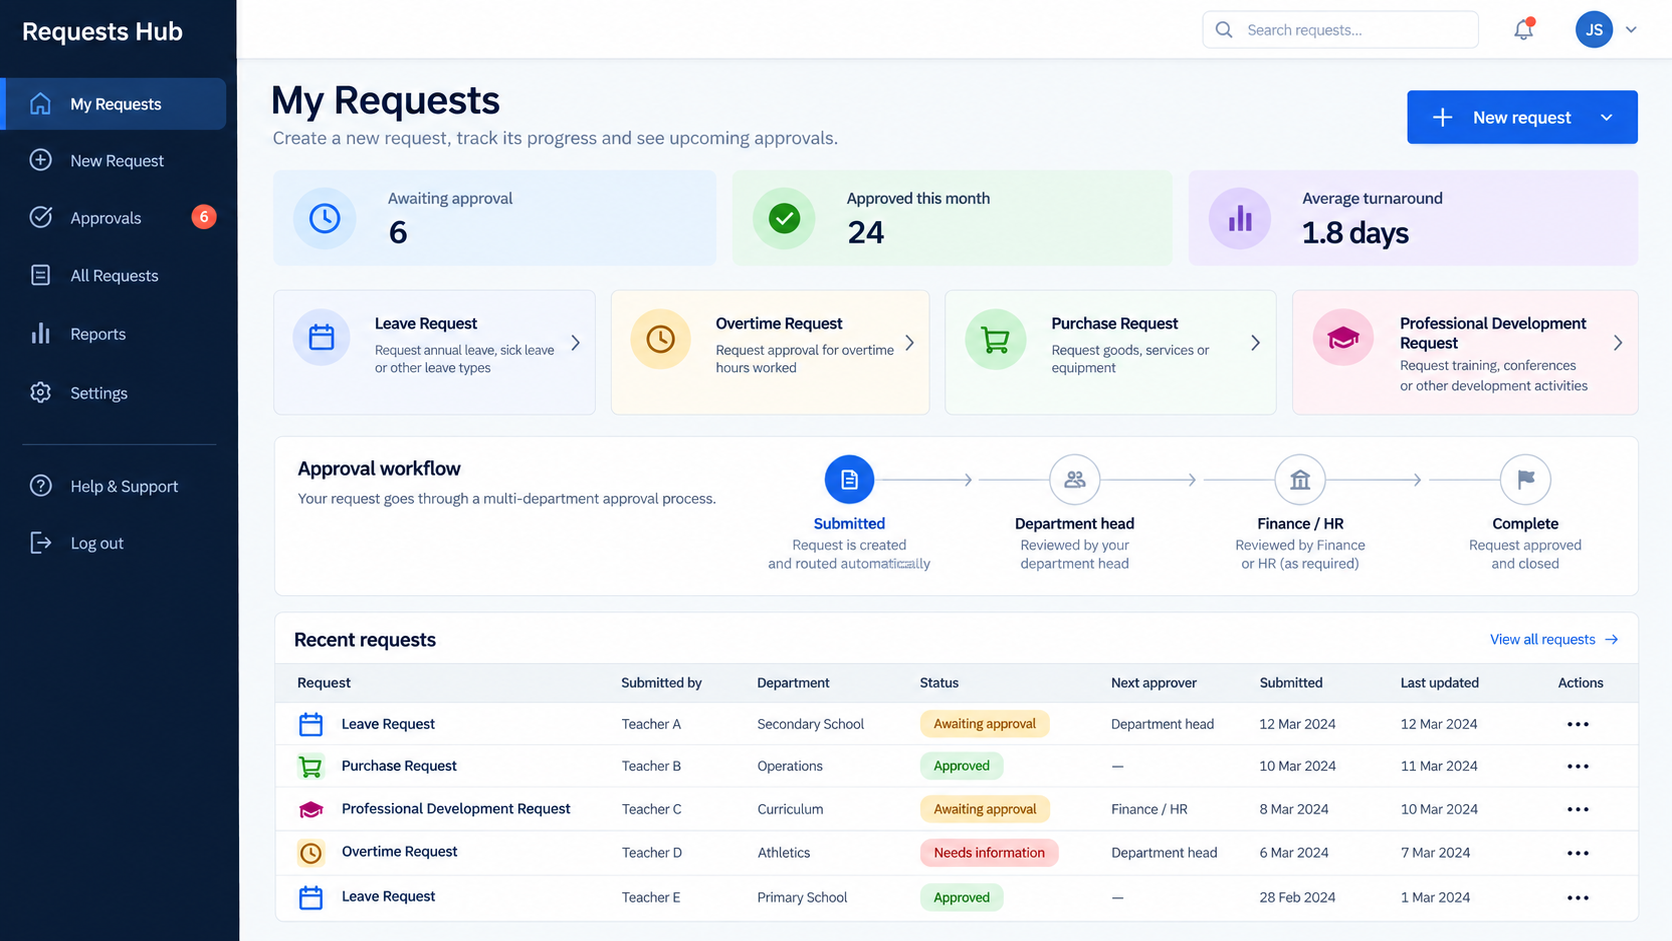The height and width of the screenshot is (941, 1672).
Task: Open actions menu for Teacher A row
Action: [1578, 724]
